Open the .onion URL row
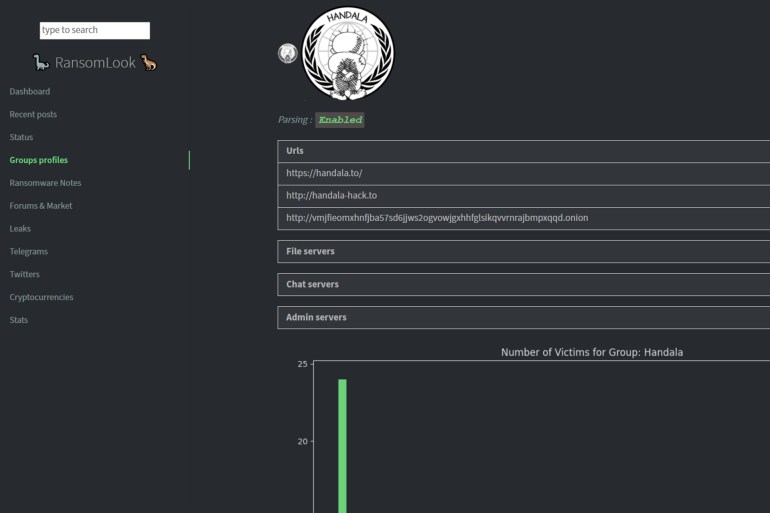This screenshot has width=770, height=513. click(523, 218)
